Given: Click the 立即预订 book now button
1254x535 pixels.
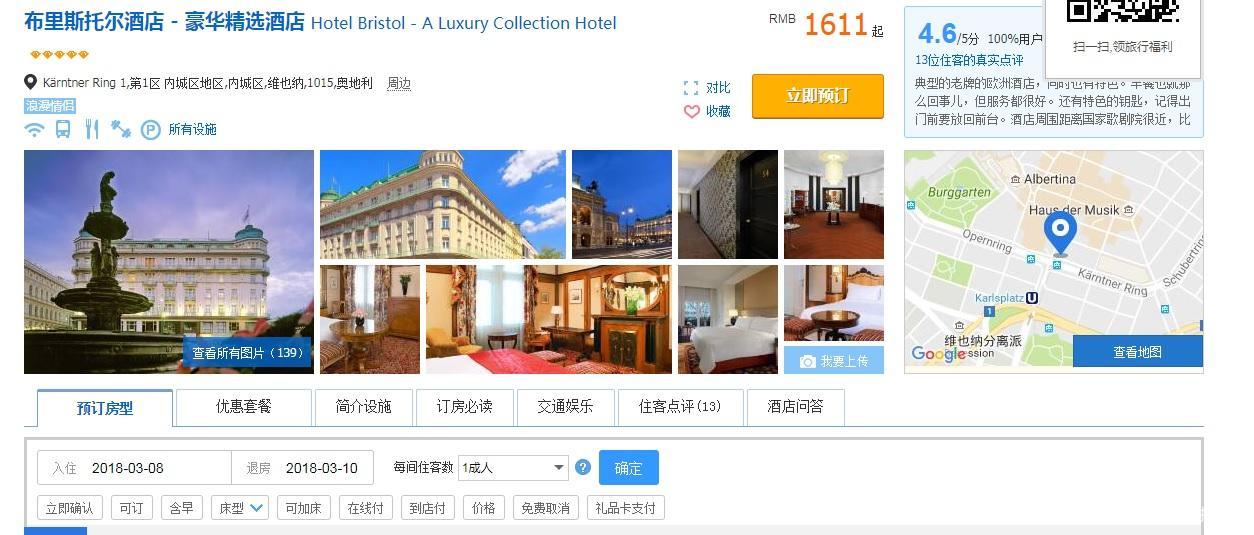Looking at the screenshot, I should click(818, 96).
